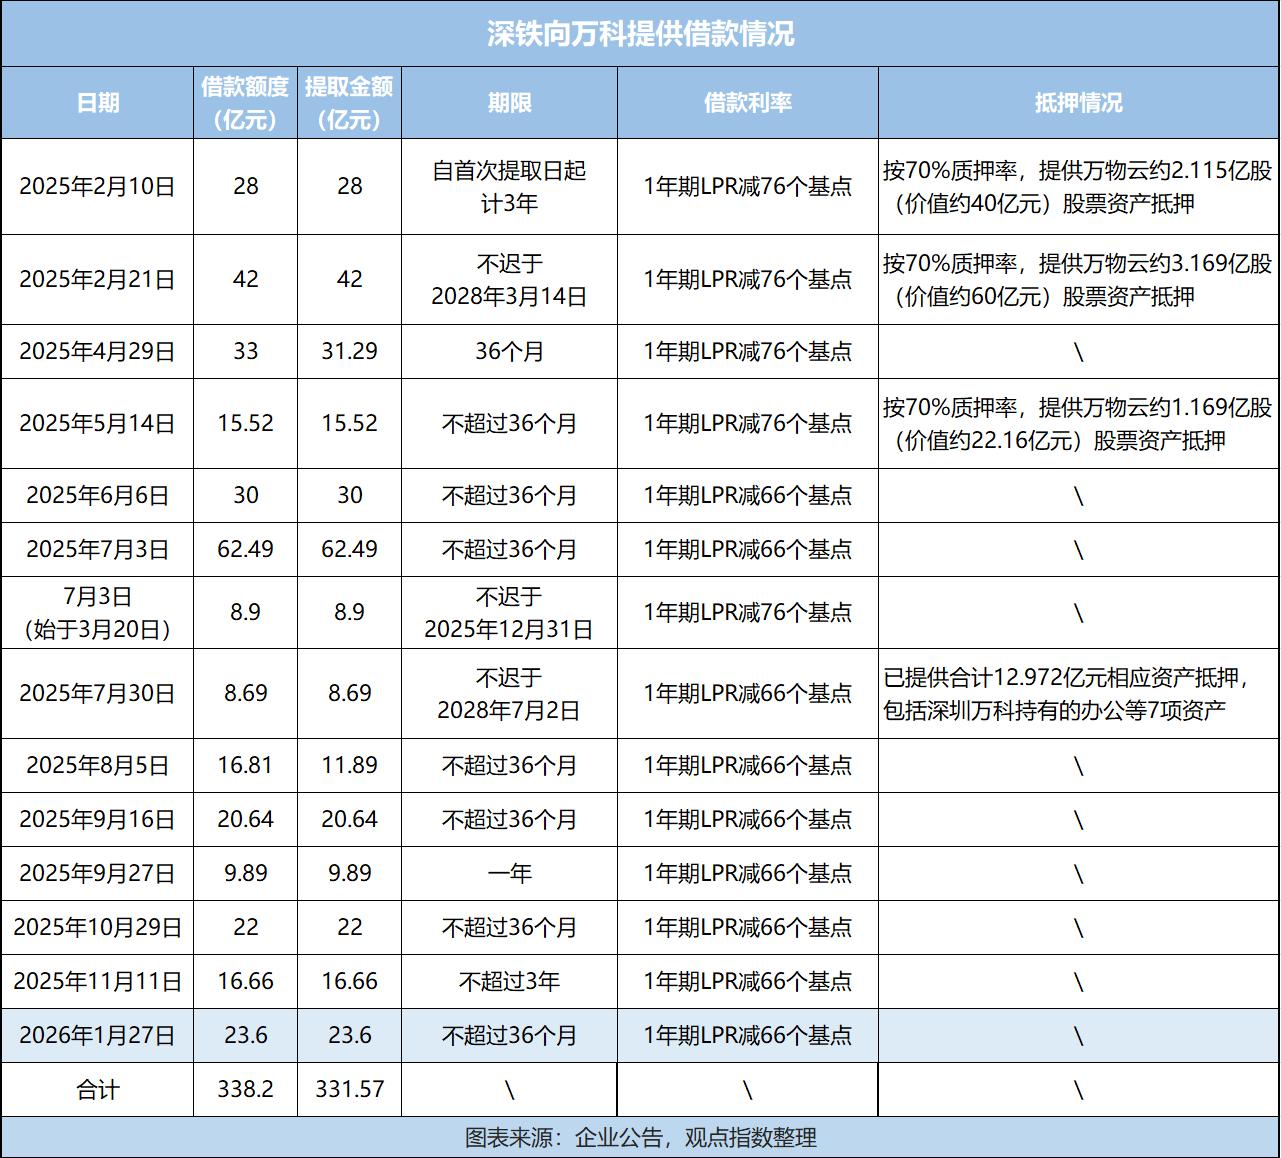Select the 提取金额（亿元）column header
This screenshot has width=1281, height=1158.
coord(349,101)
